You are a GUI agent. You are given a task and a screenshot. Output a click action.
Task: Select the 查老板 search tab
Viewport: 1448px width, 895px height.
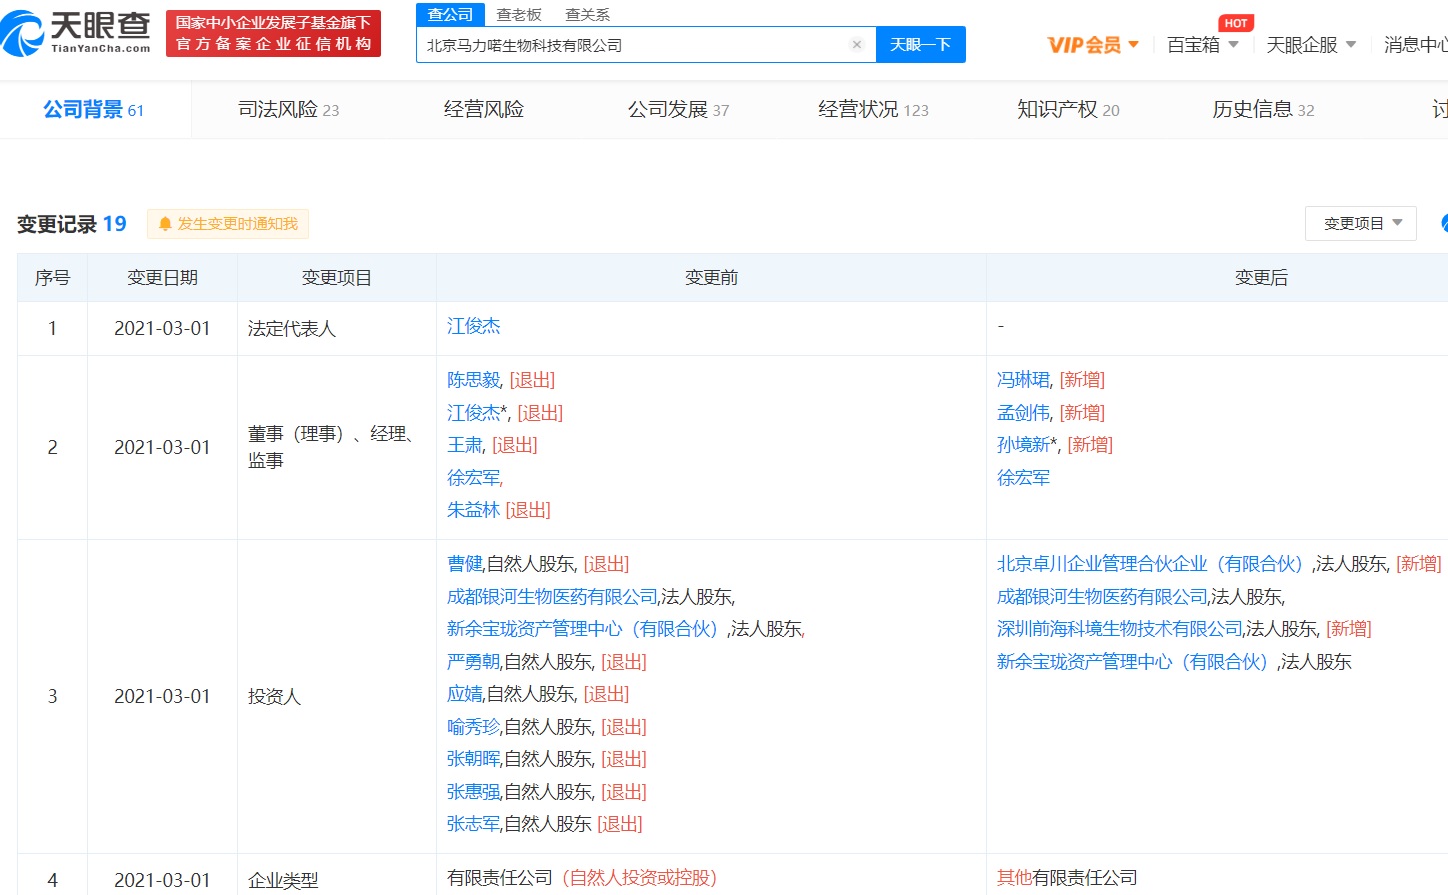coord(519,14)
